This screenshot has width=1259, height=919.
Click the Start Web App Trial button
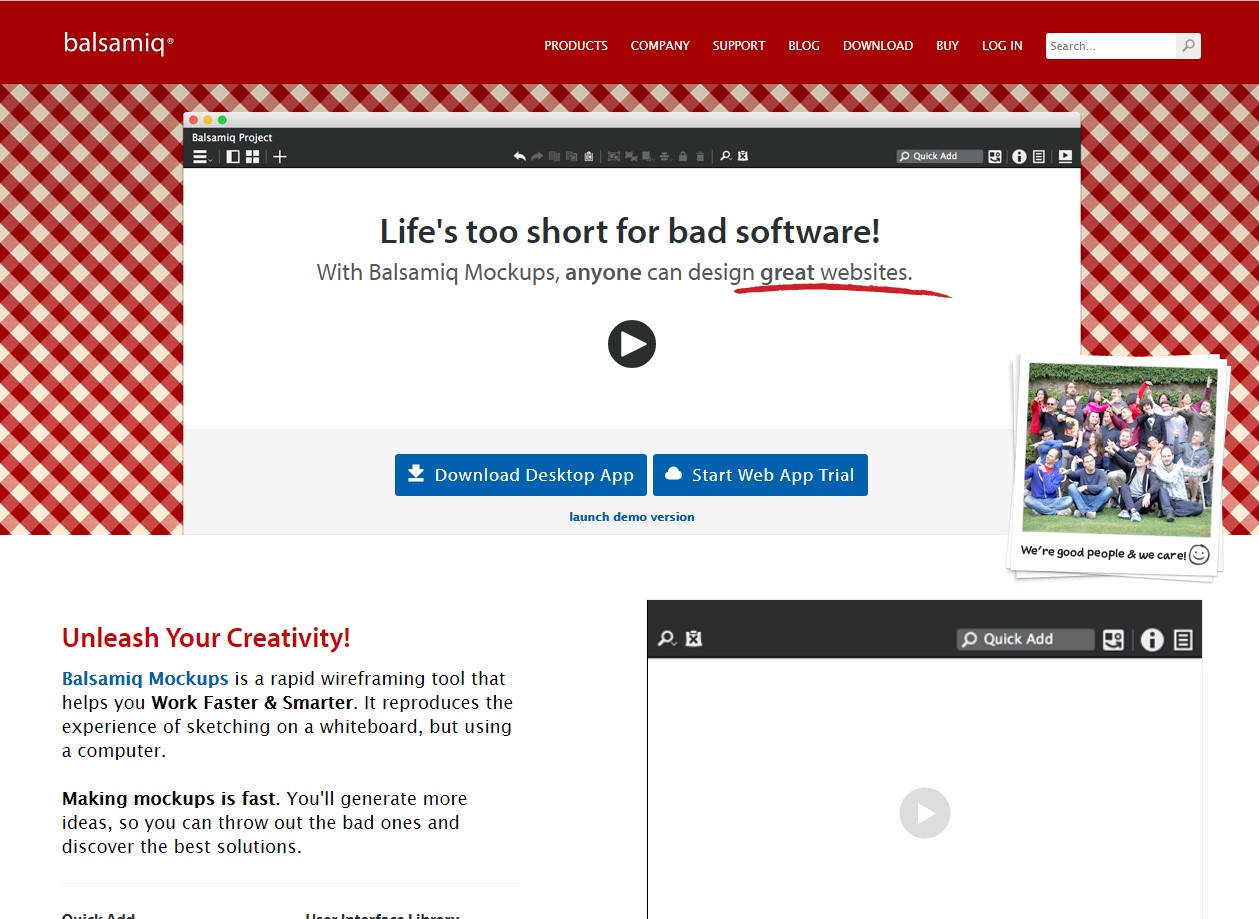pos(759,475)
